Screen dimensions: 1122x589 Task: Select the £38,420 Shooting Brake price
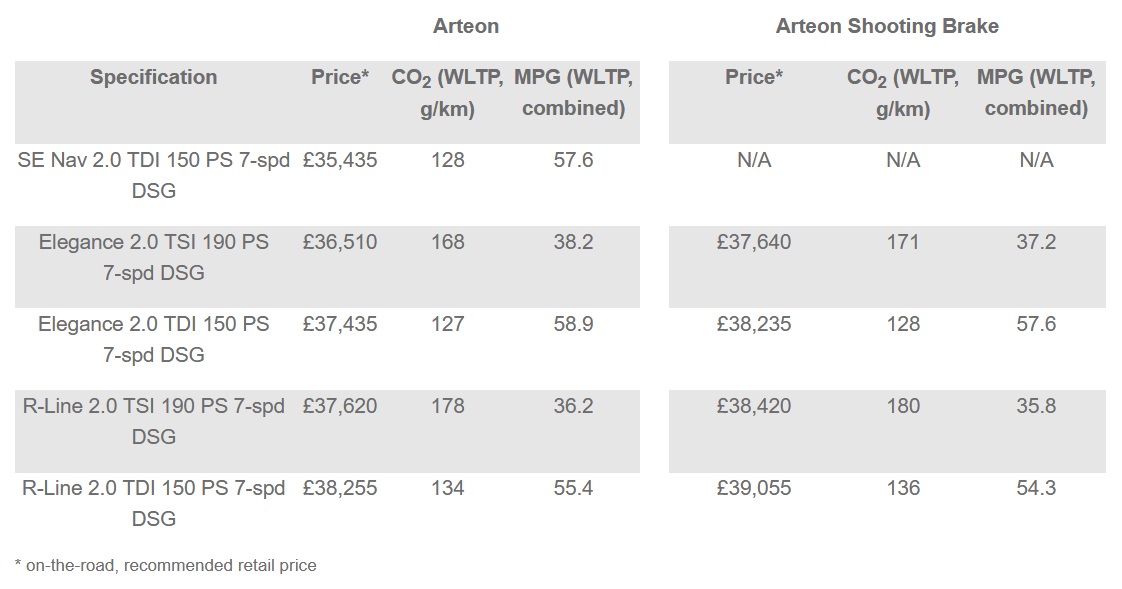tap(754, 406)
